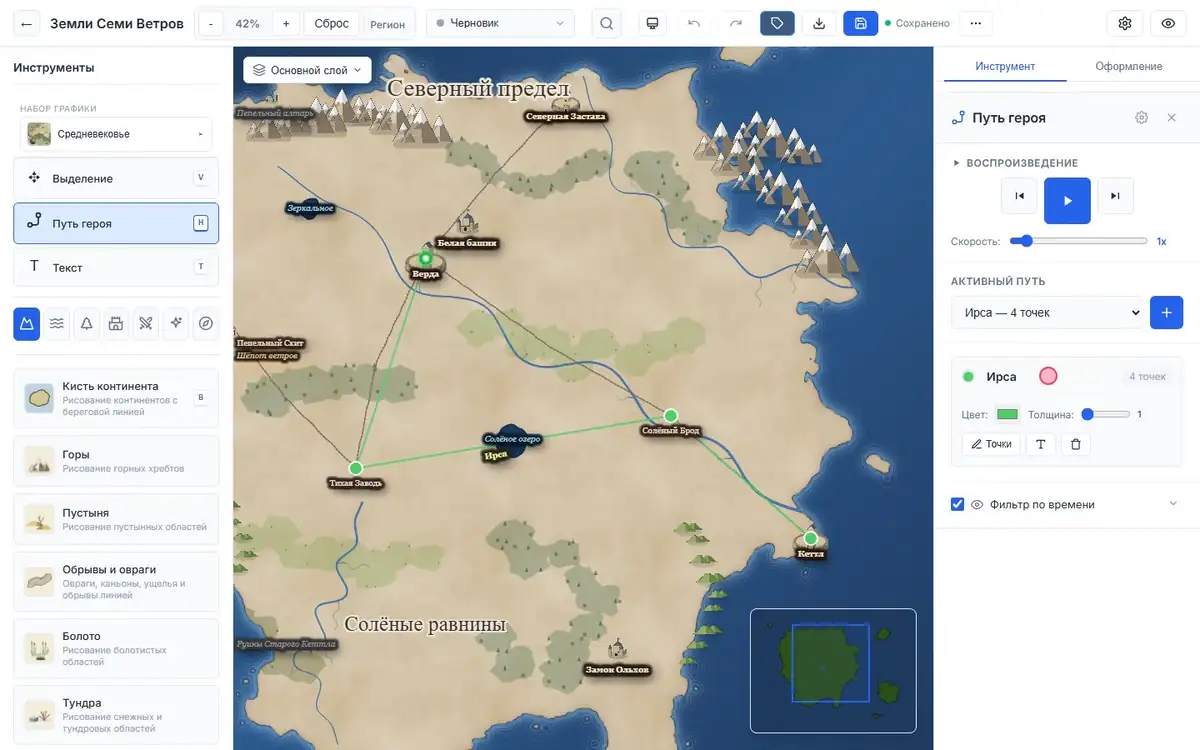Delete the Ирса path with trash icon
The image size is (1200, 750).
click(1076, 444)
